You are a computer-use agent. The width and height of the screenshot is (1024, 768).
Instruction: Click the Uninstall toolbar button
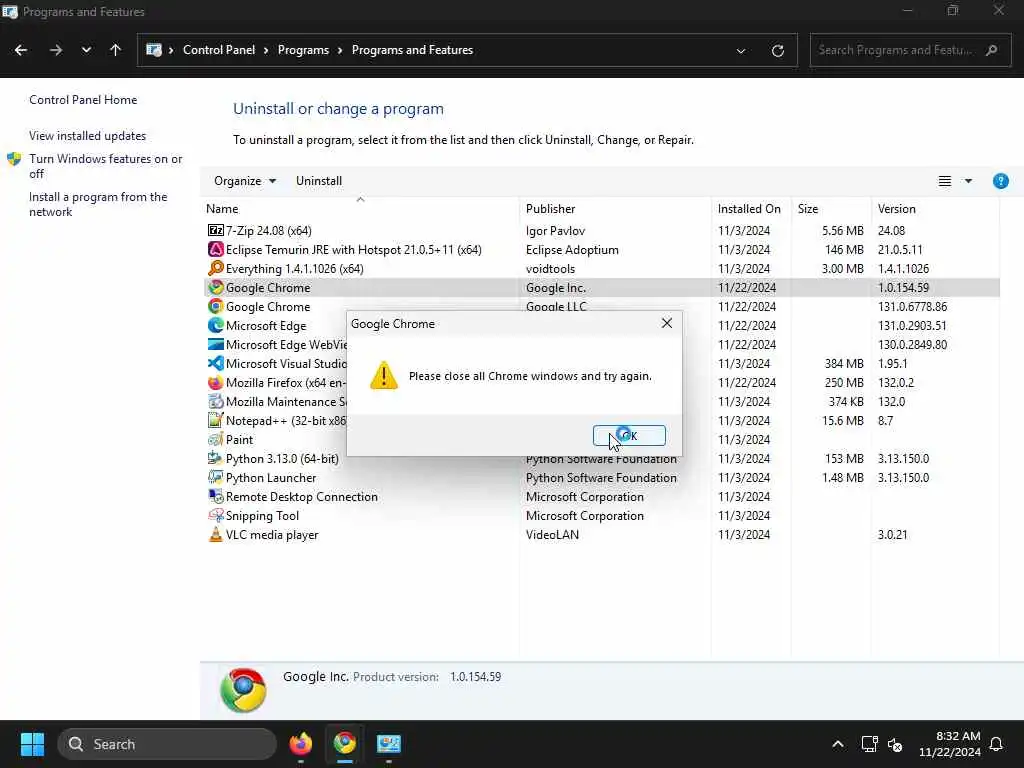pos(319,181)
